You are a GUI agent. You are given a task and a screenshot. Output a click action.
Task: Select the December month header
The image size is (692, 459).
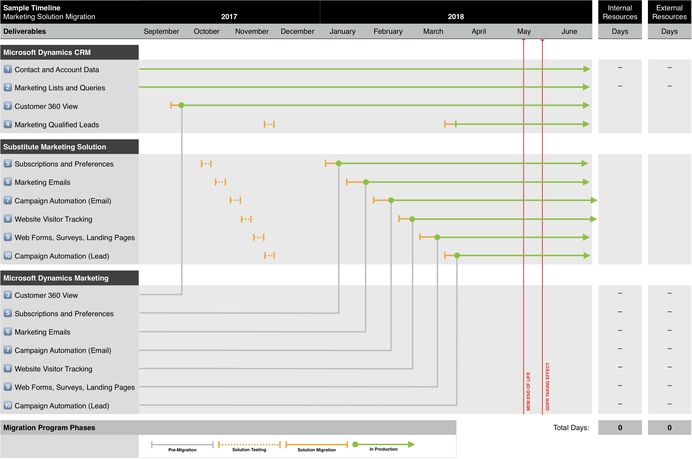coord(297,31)
